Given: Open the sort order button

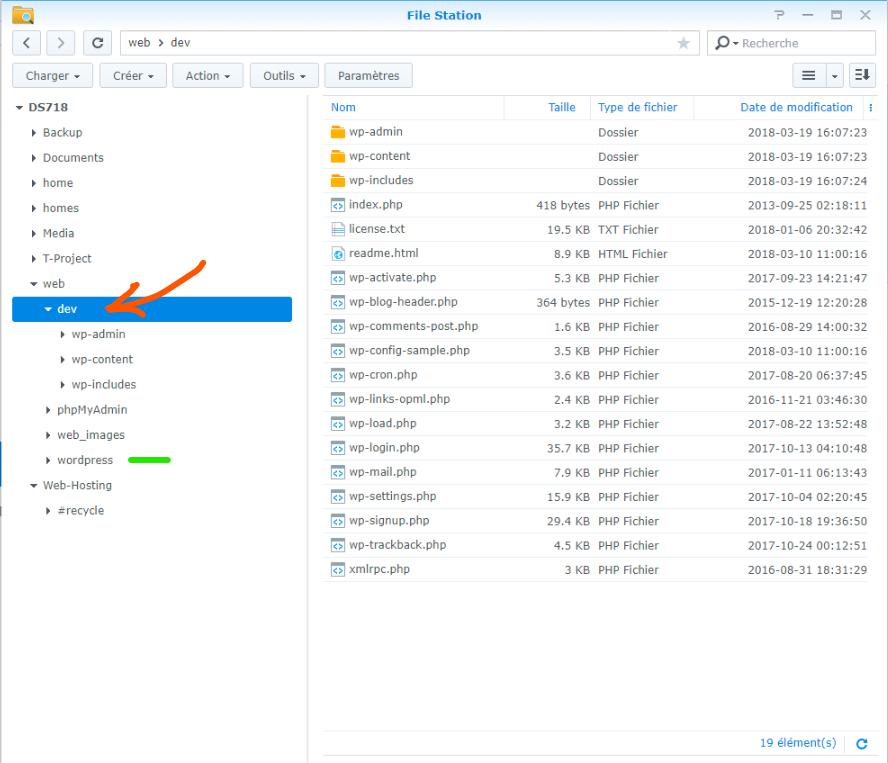Looking at the screenshot, I should pos(863,75).
